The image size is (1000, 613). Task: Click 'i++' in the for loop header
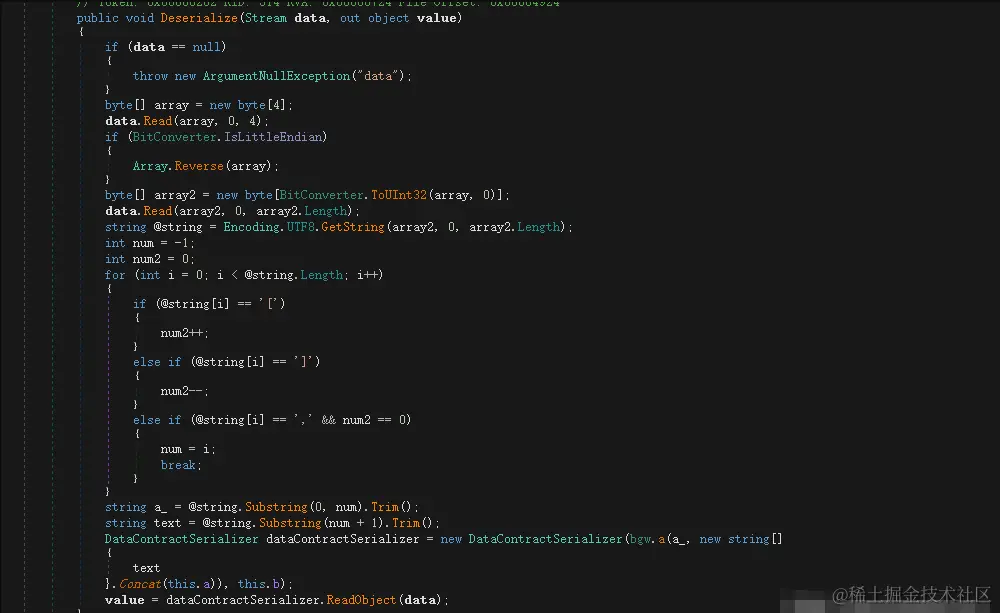pos(367,275)
